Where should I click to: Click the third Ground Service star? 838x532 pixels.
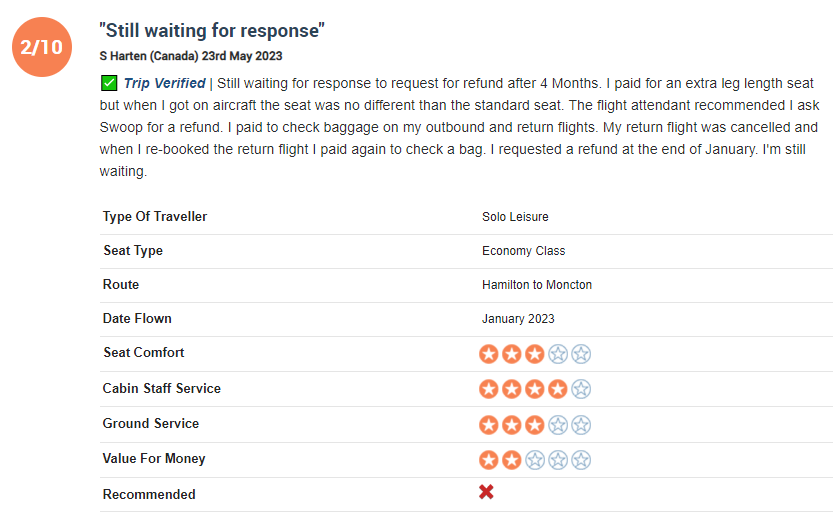[534, 425]
